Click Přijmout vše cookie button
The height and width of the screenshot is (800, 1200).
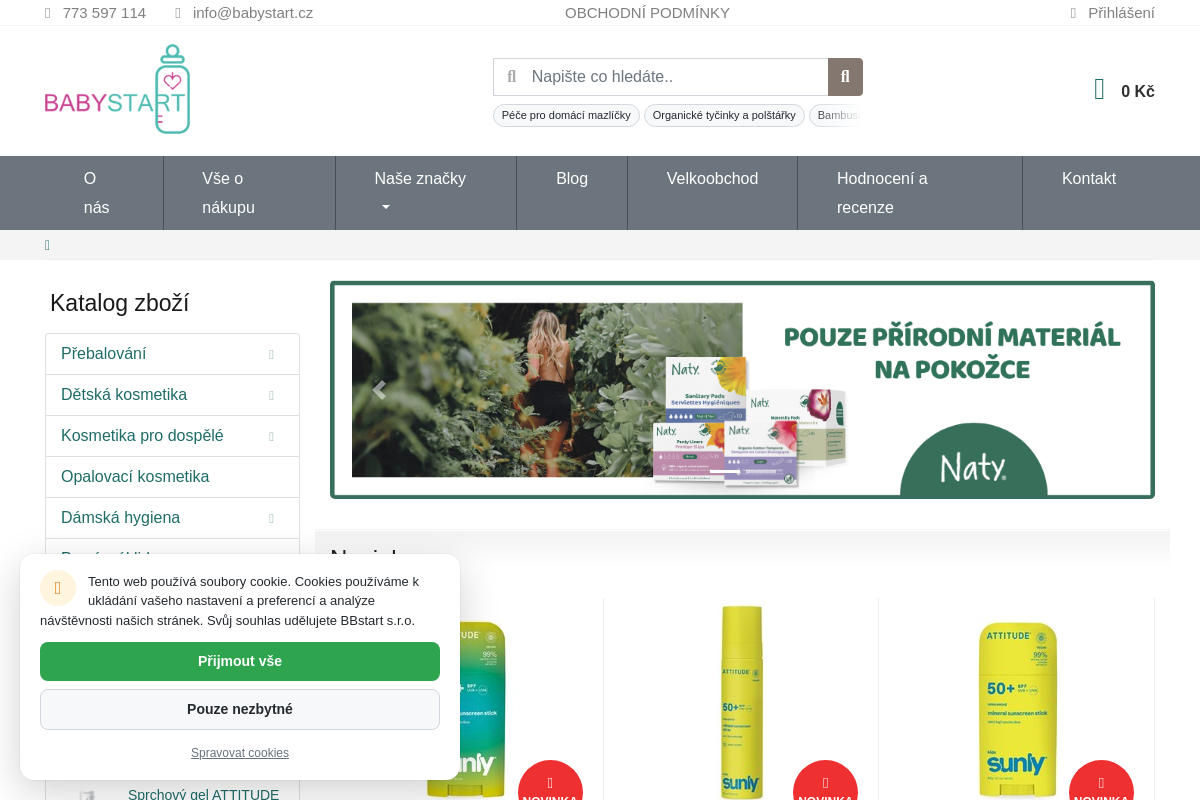[x=240, y=661]
